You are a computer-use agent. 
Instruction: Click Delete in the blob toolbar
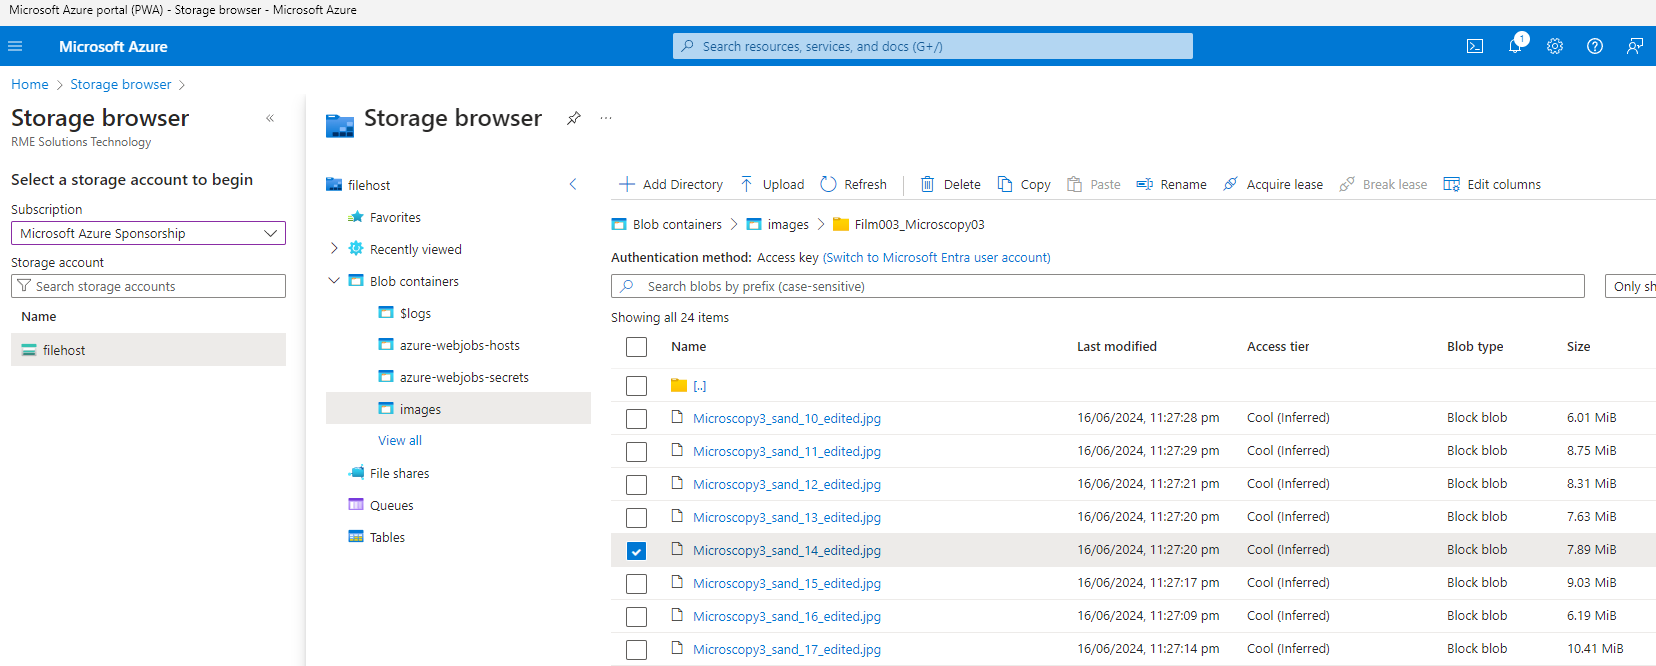click(x=950, y=184)
